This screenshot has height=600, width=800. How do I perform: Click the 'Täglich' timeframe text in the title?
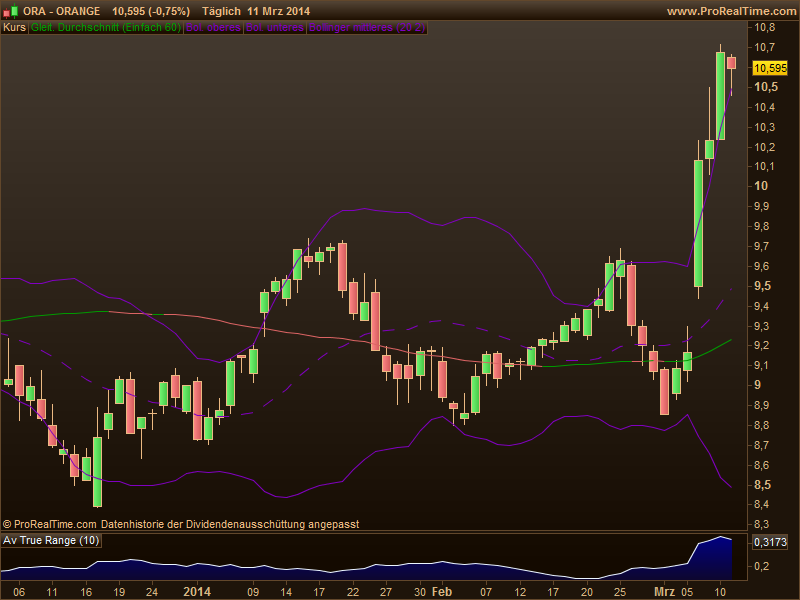(221, 11)
